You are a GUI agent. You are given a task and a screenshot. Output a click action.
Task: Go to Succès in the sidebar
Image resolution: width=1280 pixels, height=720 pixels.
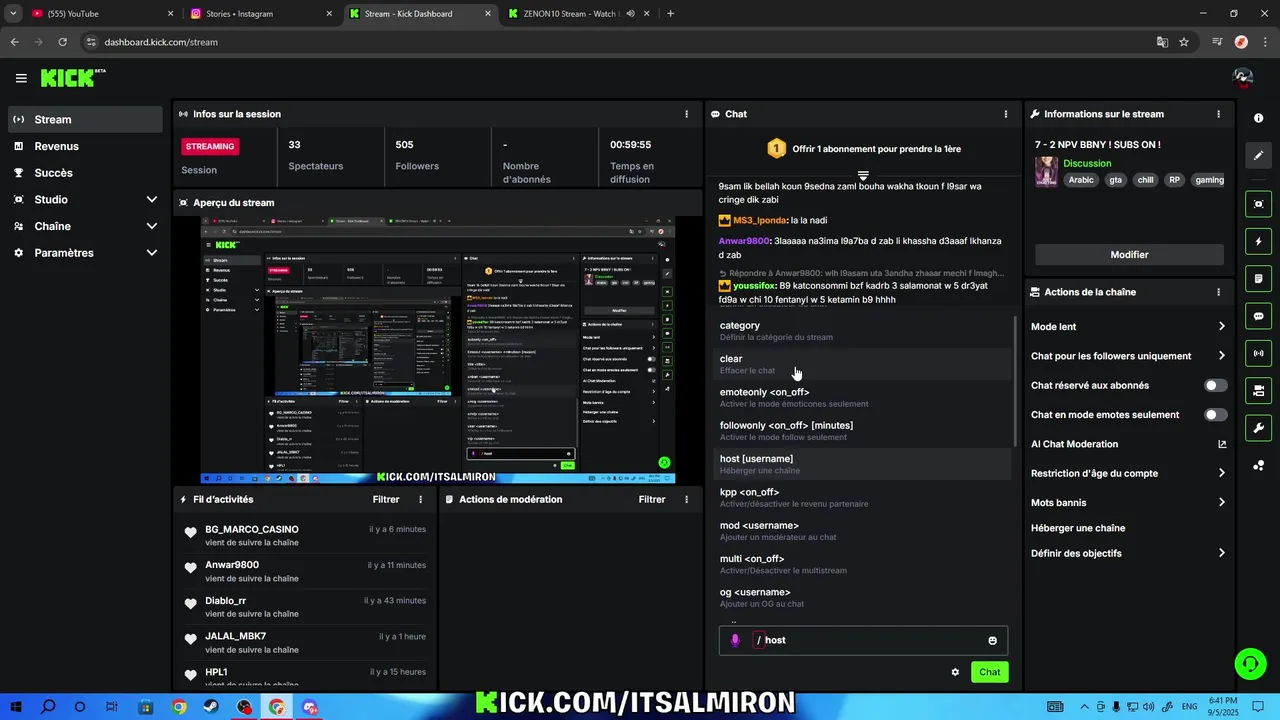[85, 173]
